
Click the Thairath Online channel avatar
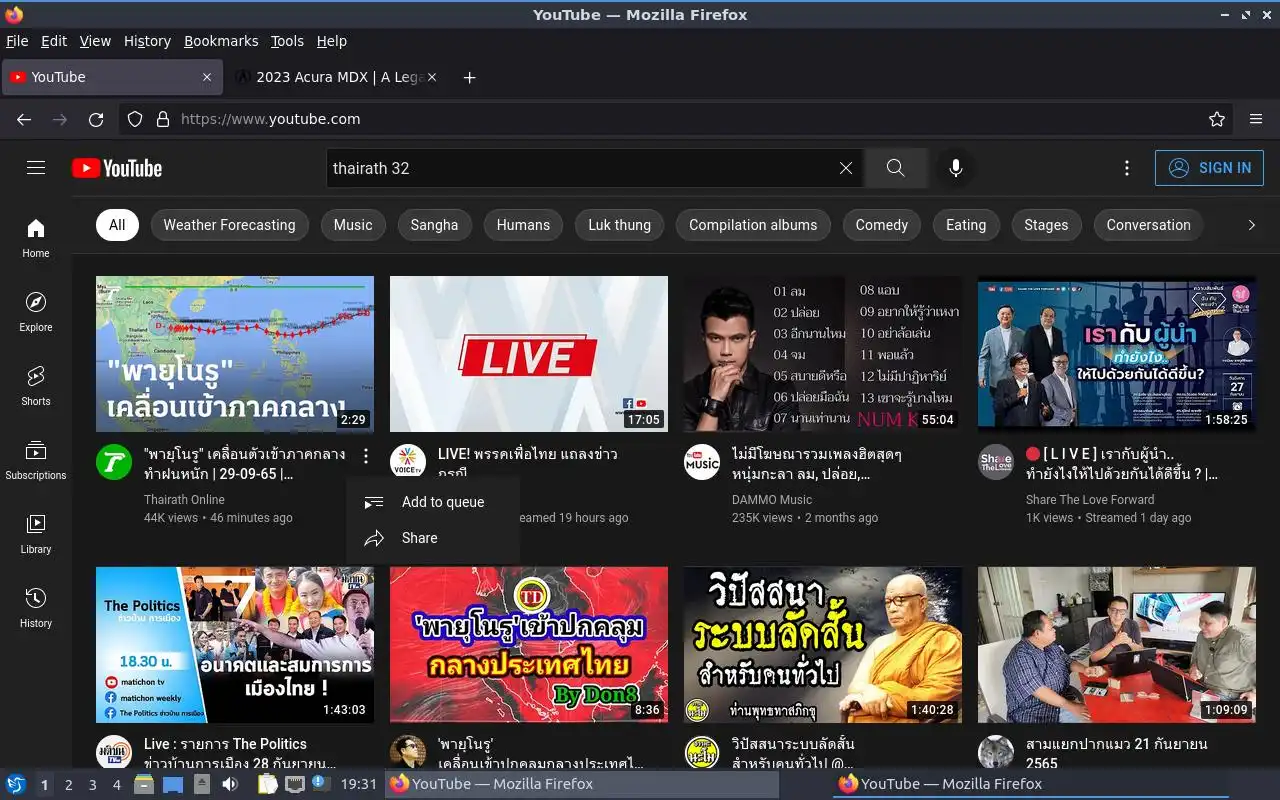coord(114,462)
